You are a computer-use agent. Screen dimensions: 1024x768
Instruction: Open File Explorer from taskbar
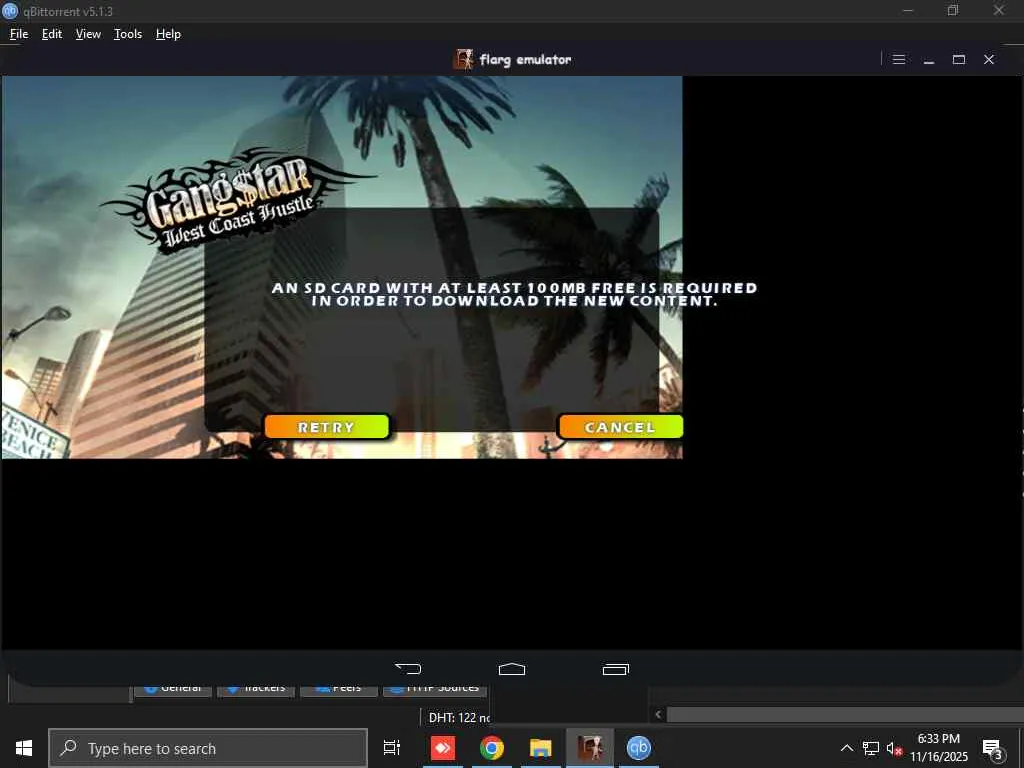[541, 748]
